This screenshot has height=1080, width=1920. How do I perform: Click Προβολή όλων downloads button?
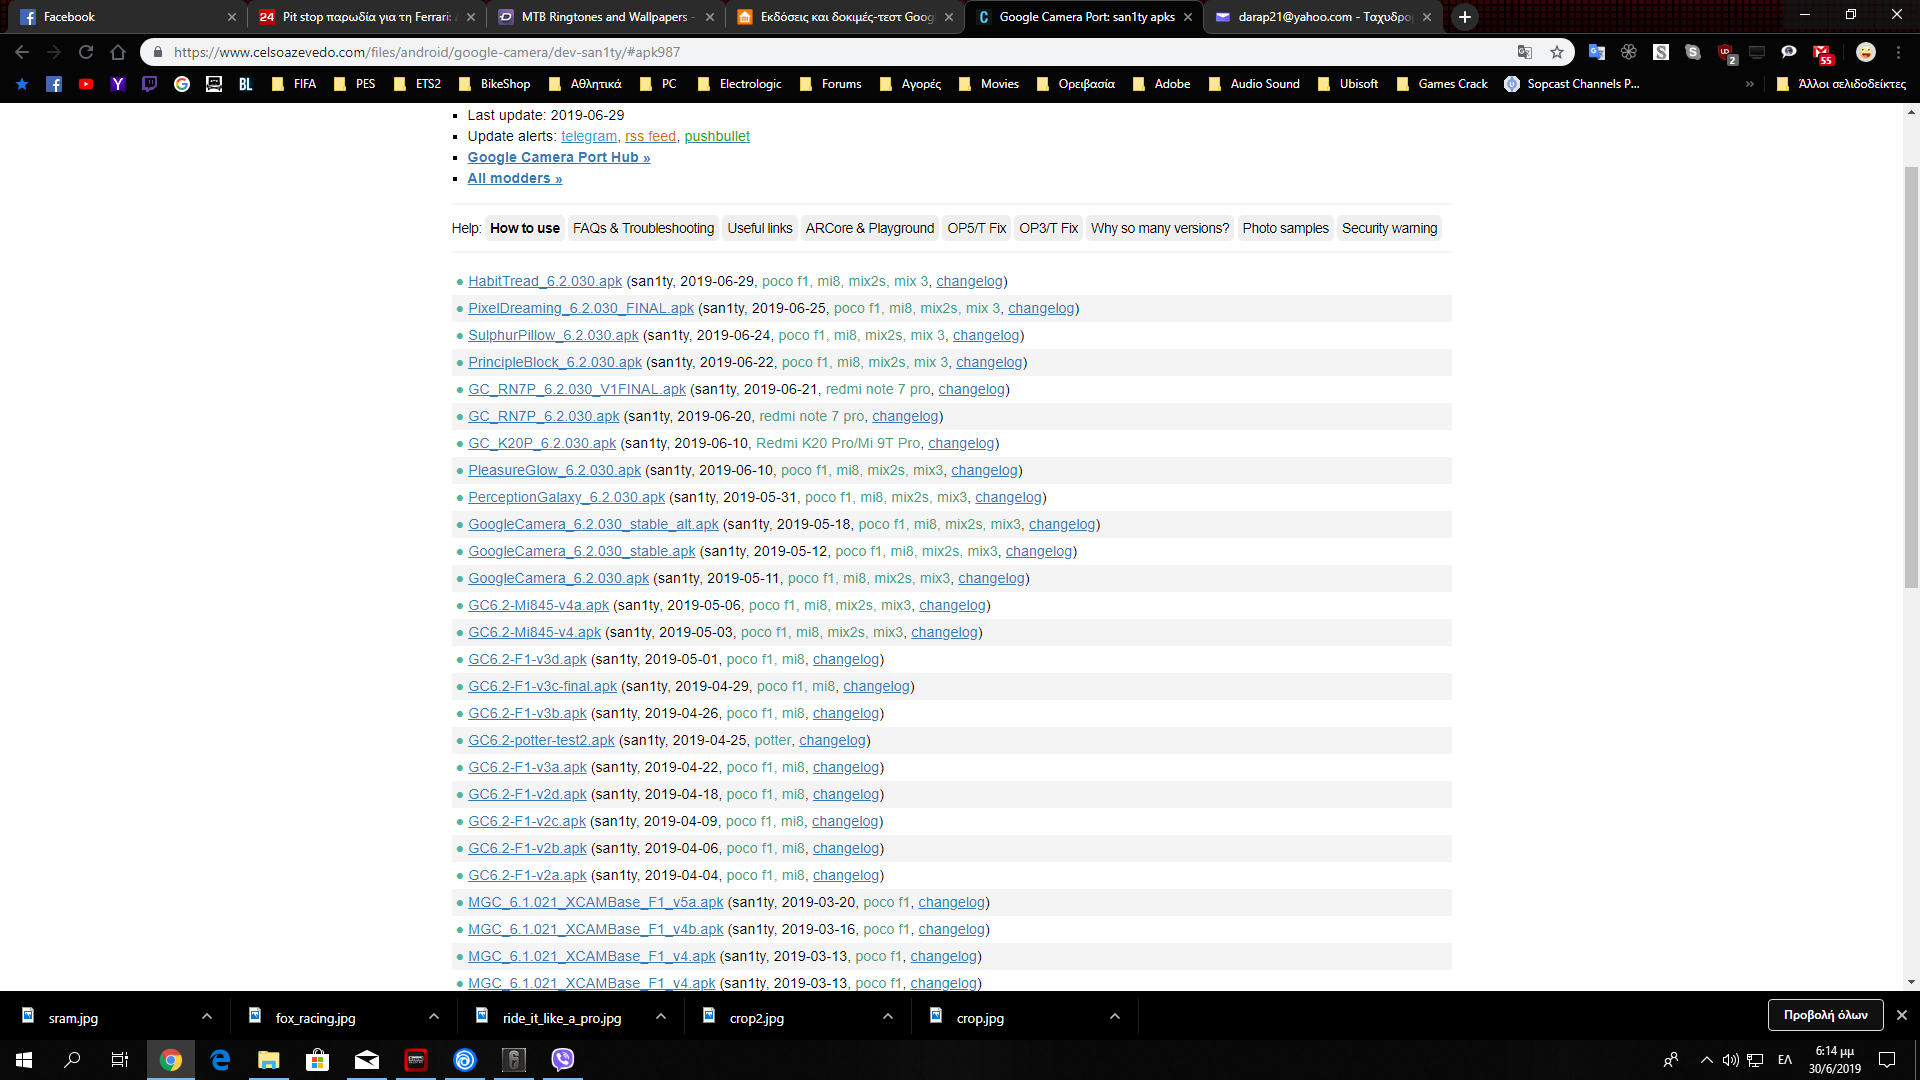(1825, 1015)
